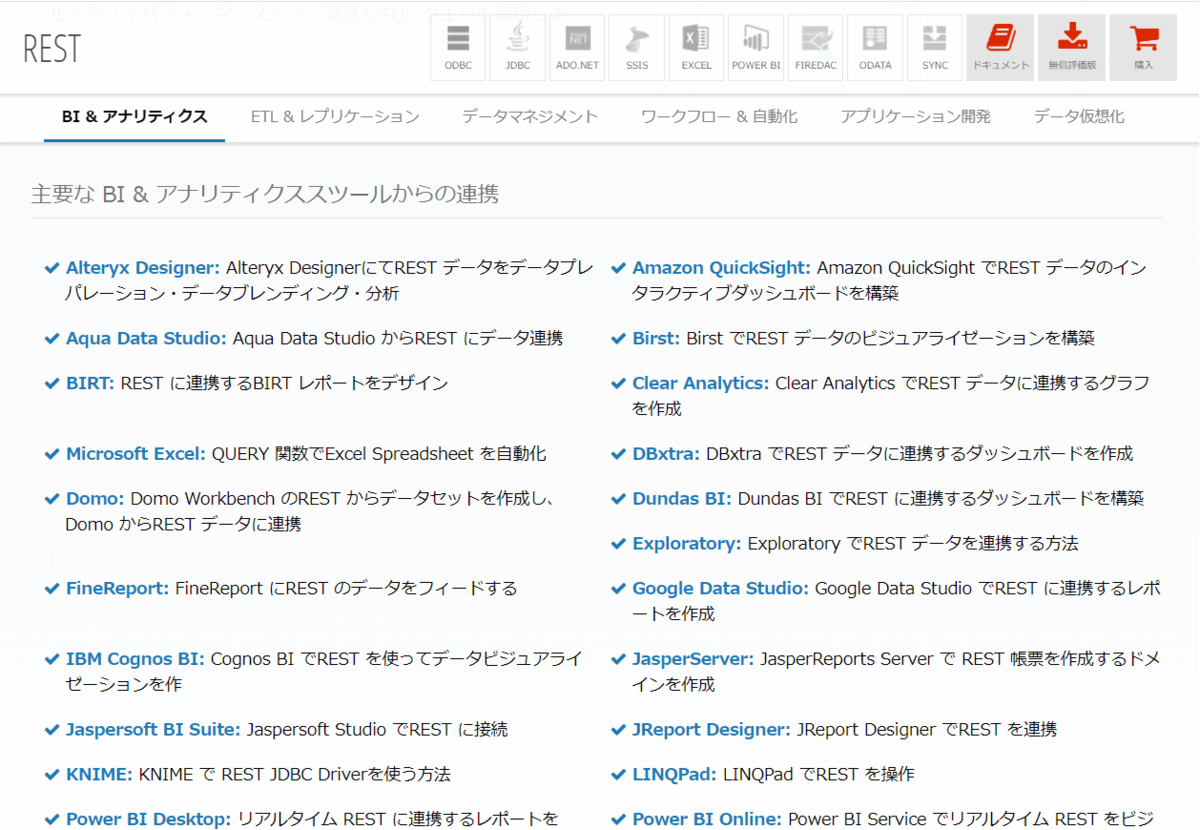Click the FireDAC component icon
The height and width of the screenshot is (830, 1200).
click(816, 48)
